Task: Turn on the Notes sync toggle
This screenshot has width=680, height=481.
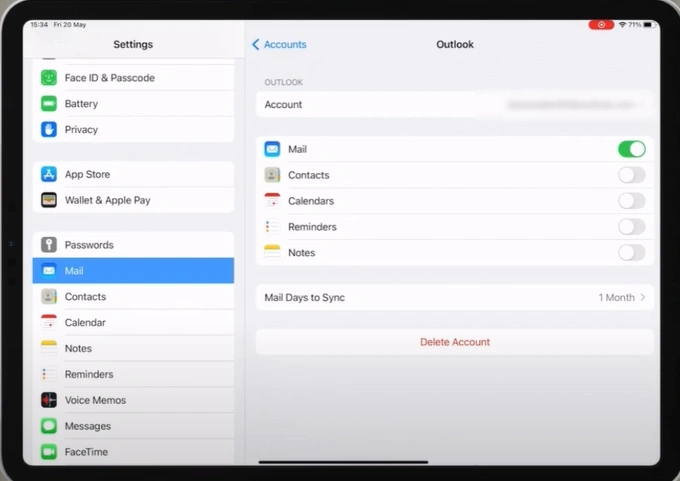Action: (632, 252)
